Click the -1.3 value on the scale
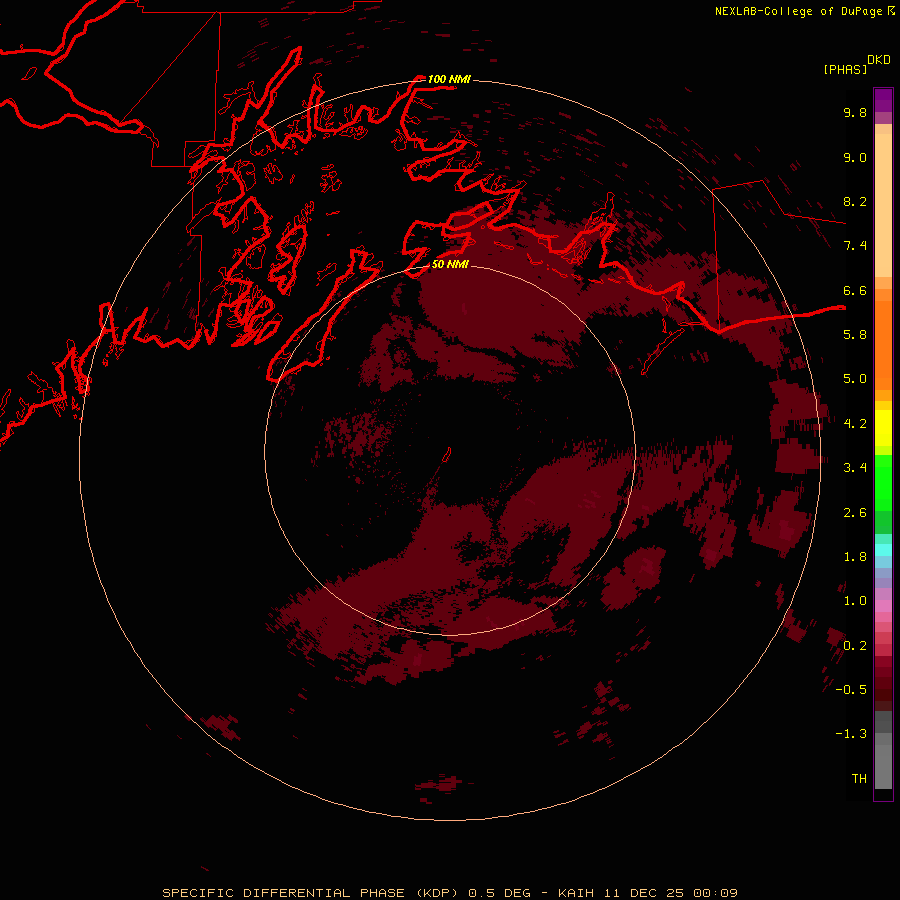Viewport: 900px width, 900px height. click(851, 734)
